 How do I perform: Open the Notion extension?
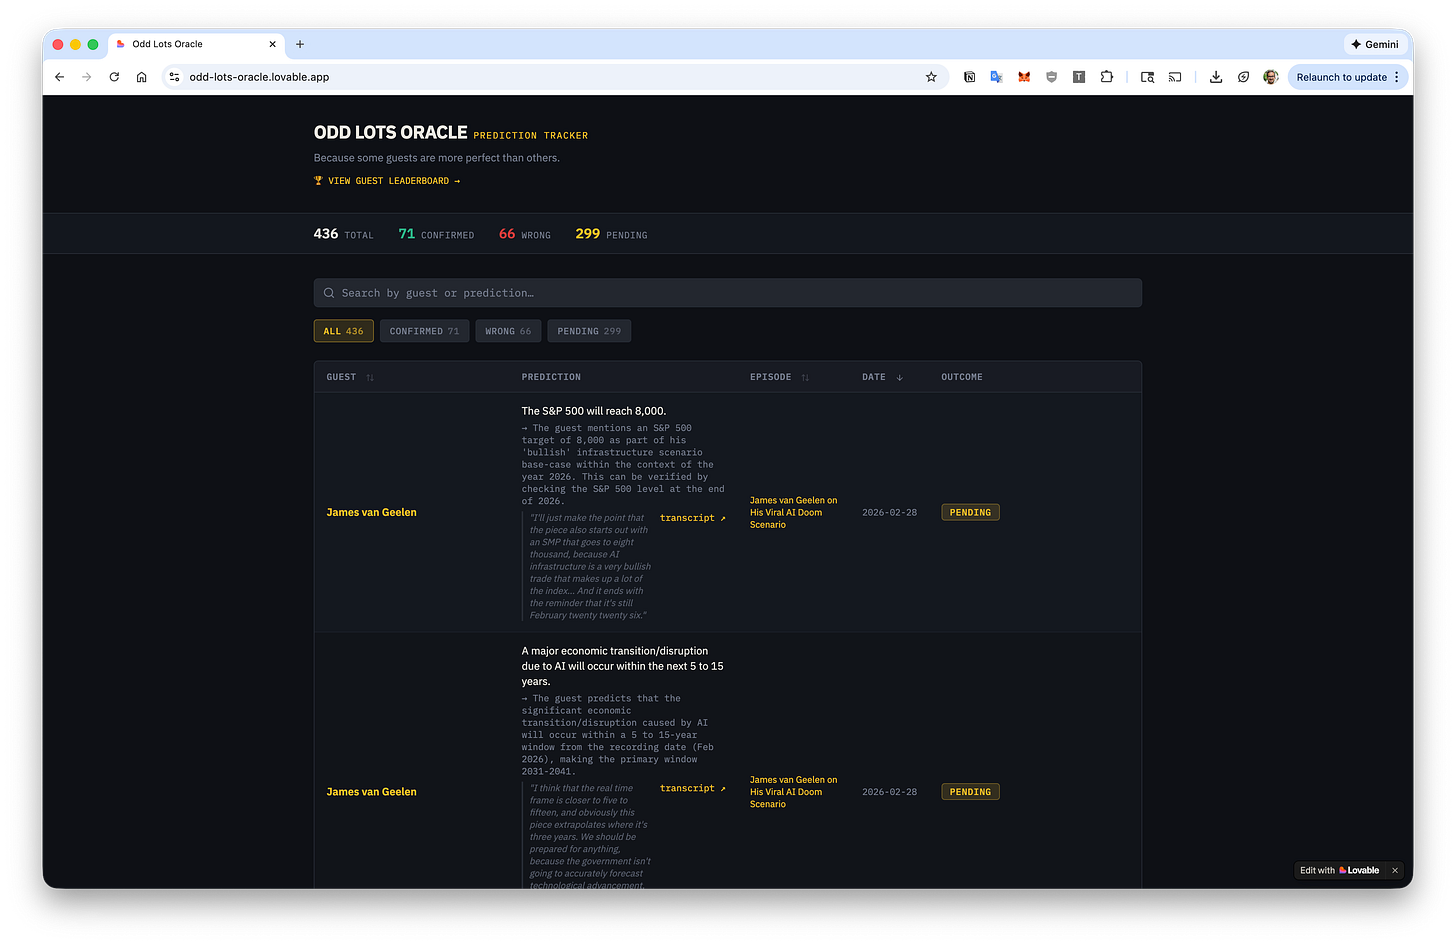969,77
